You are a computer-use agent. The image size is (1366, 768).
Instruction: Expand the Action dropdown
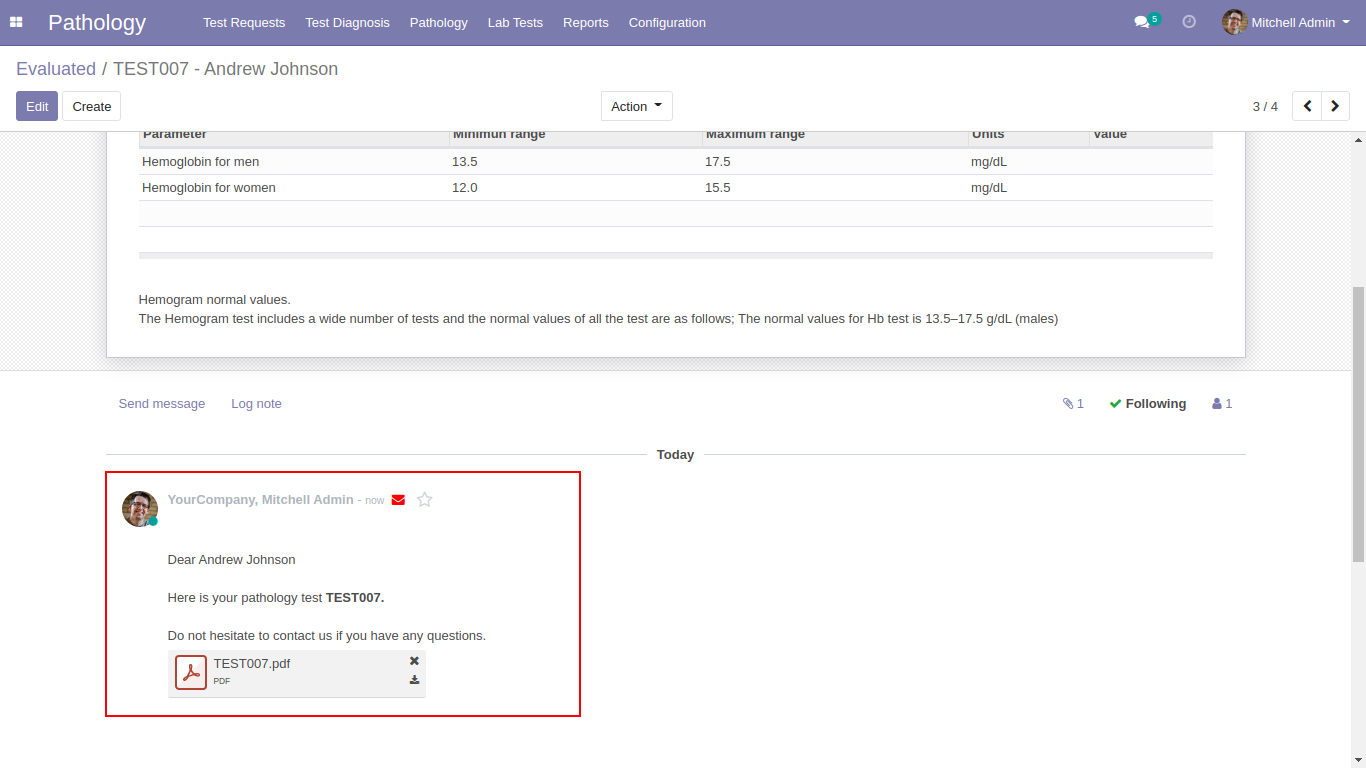636,106
